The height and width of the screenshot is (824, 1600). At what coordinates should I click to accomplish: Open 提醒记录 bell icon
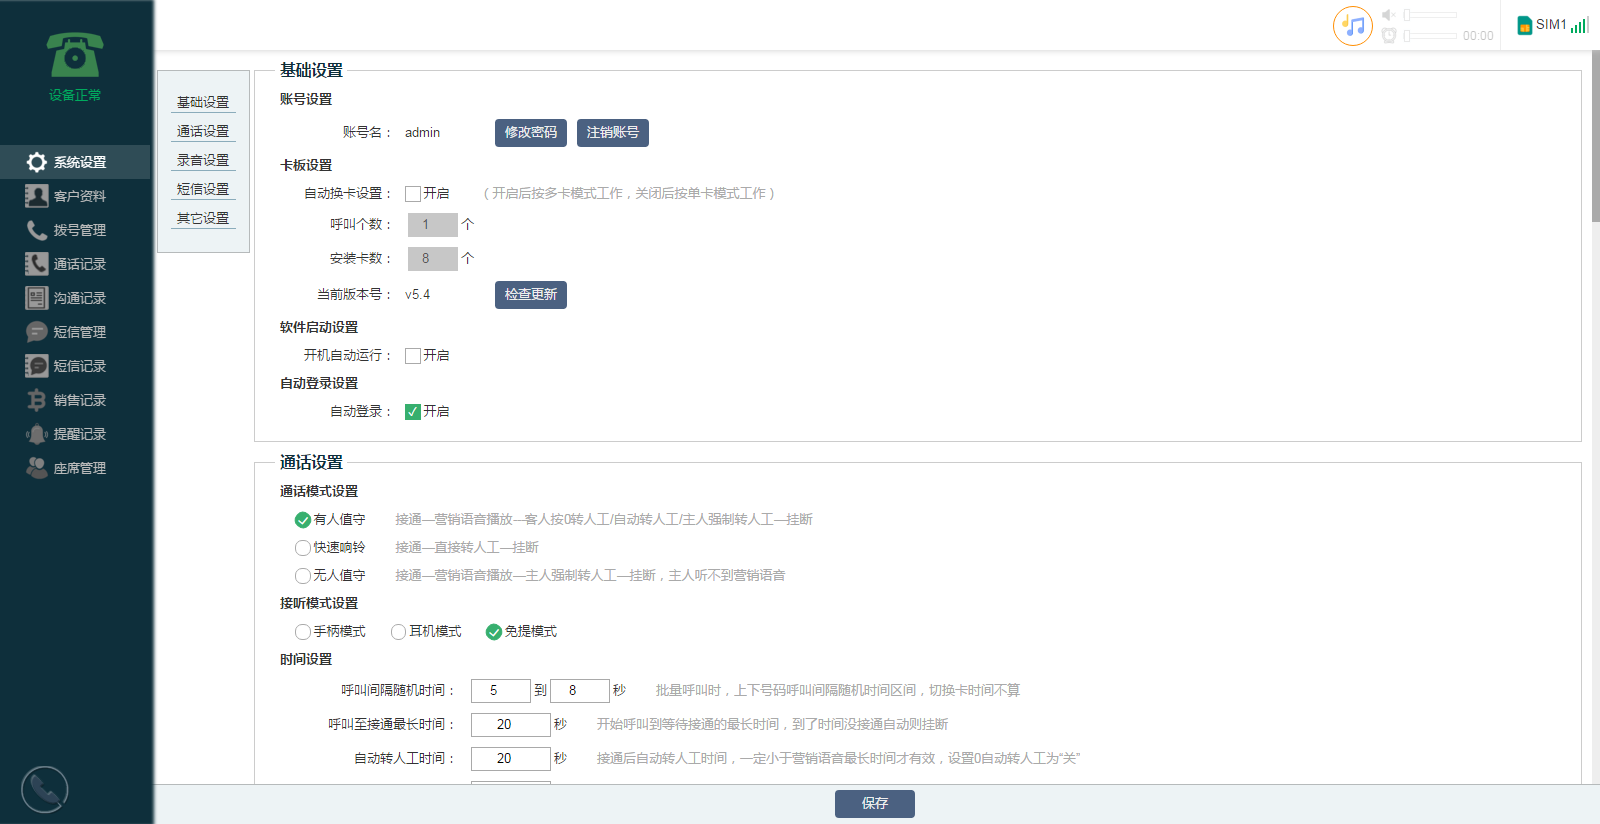[37, 434]
